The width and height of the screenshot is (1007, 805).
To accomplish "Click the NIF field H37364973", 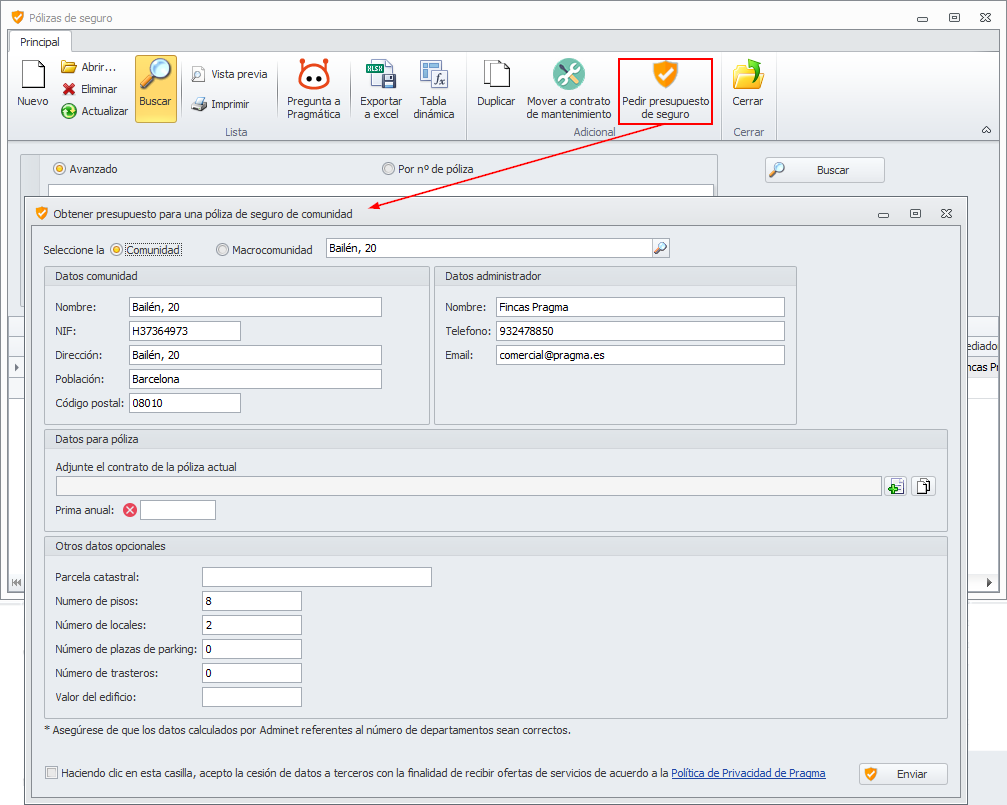I will pyautogui.click(x=184, y=331).
